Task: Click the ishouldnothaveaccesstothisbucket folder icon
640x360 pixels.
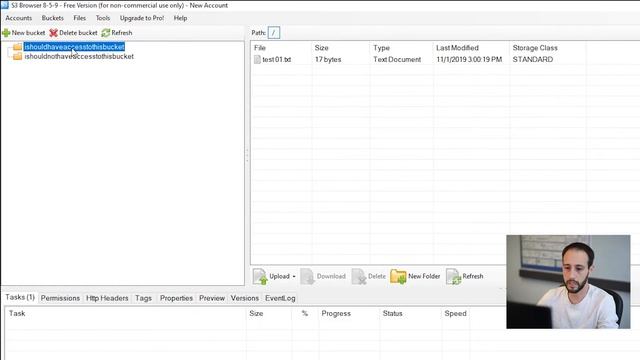Action: (x=17, y=56)
